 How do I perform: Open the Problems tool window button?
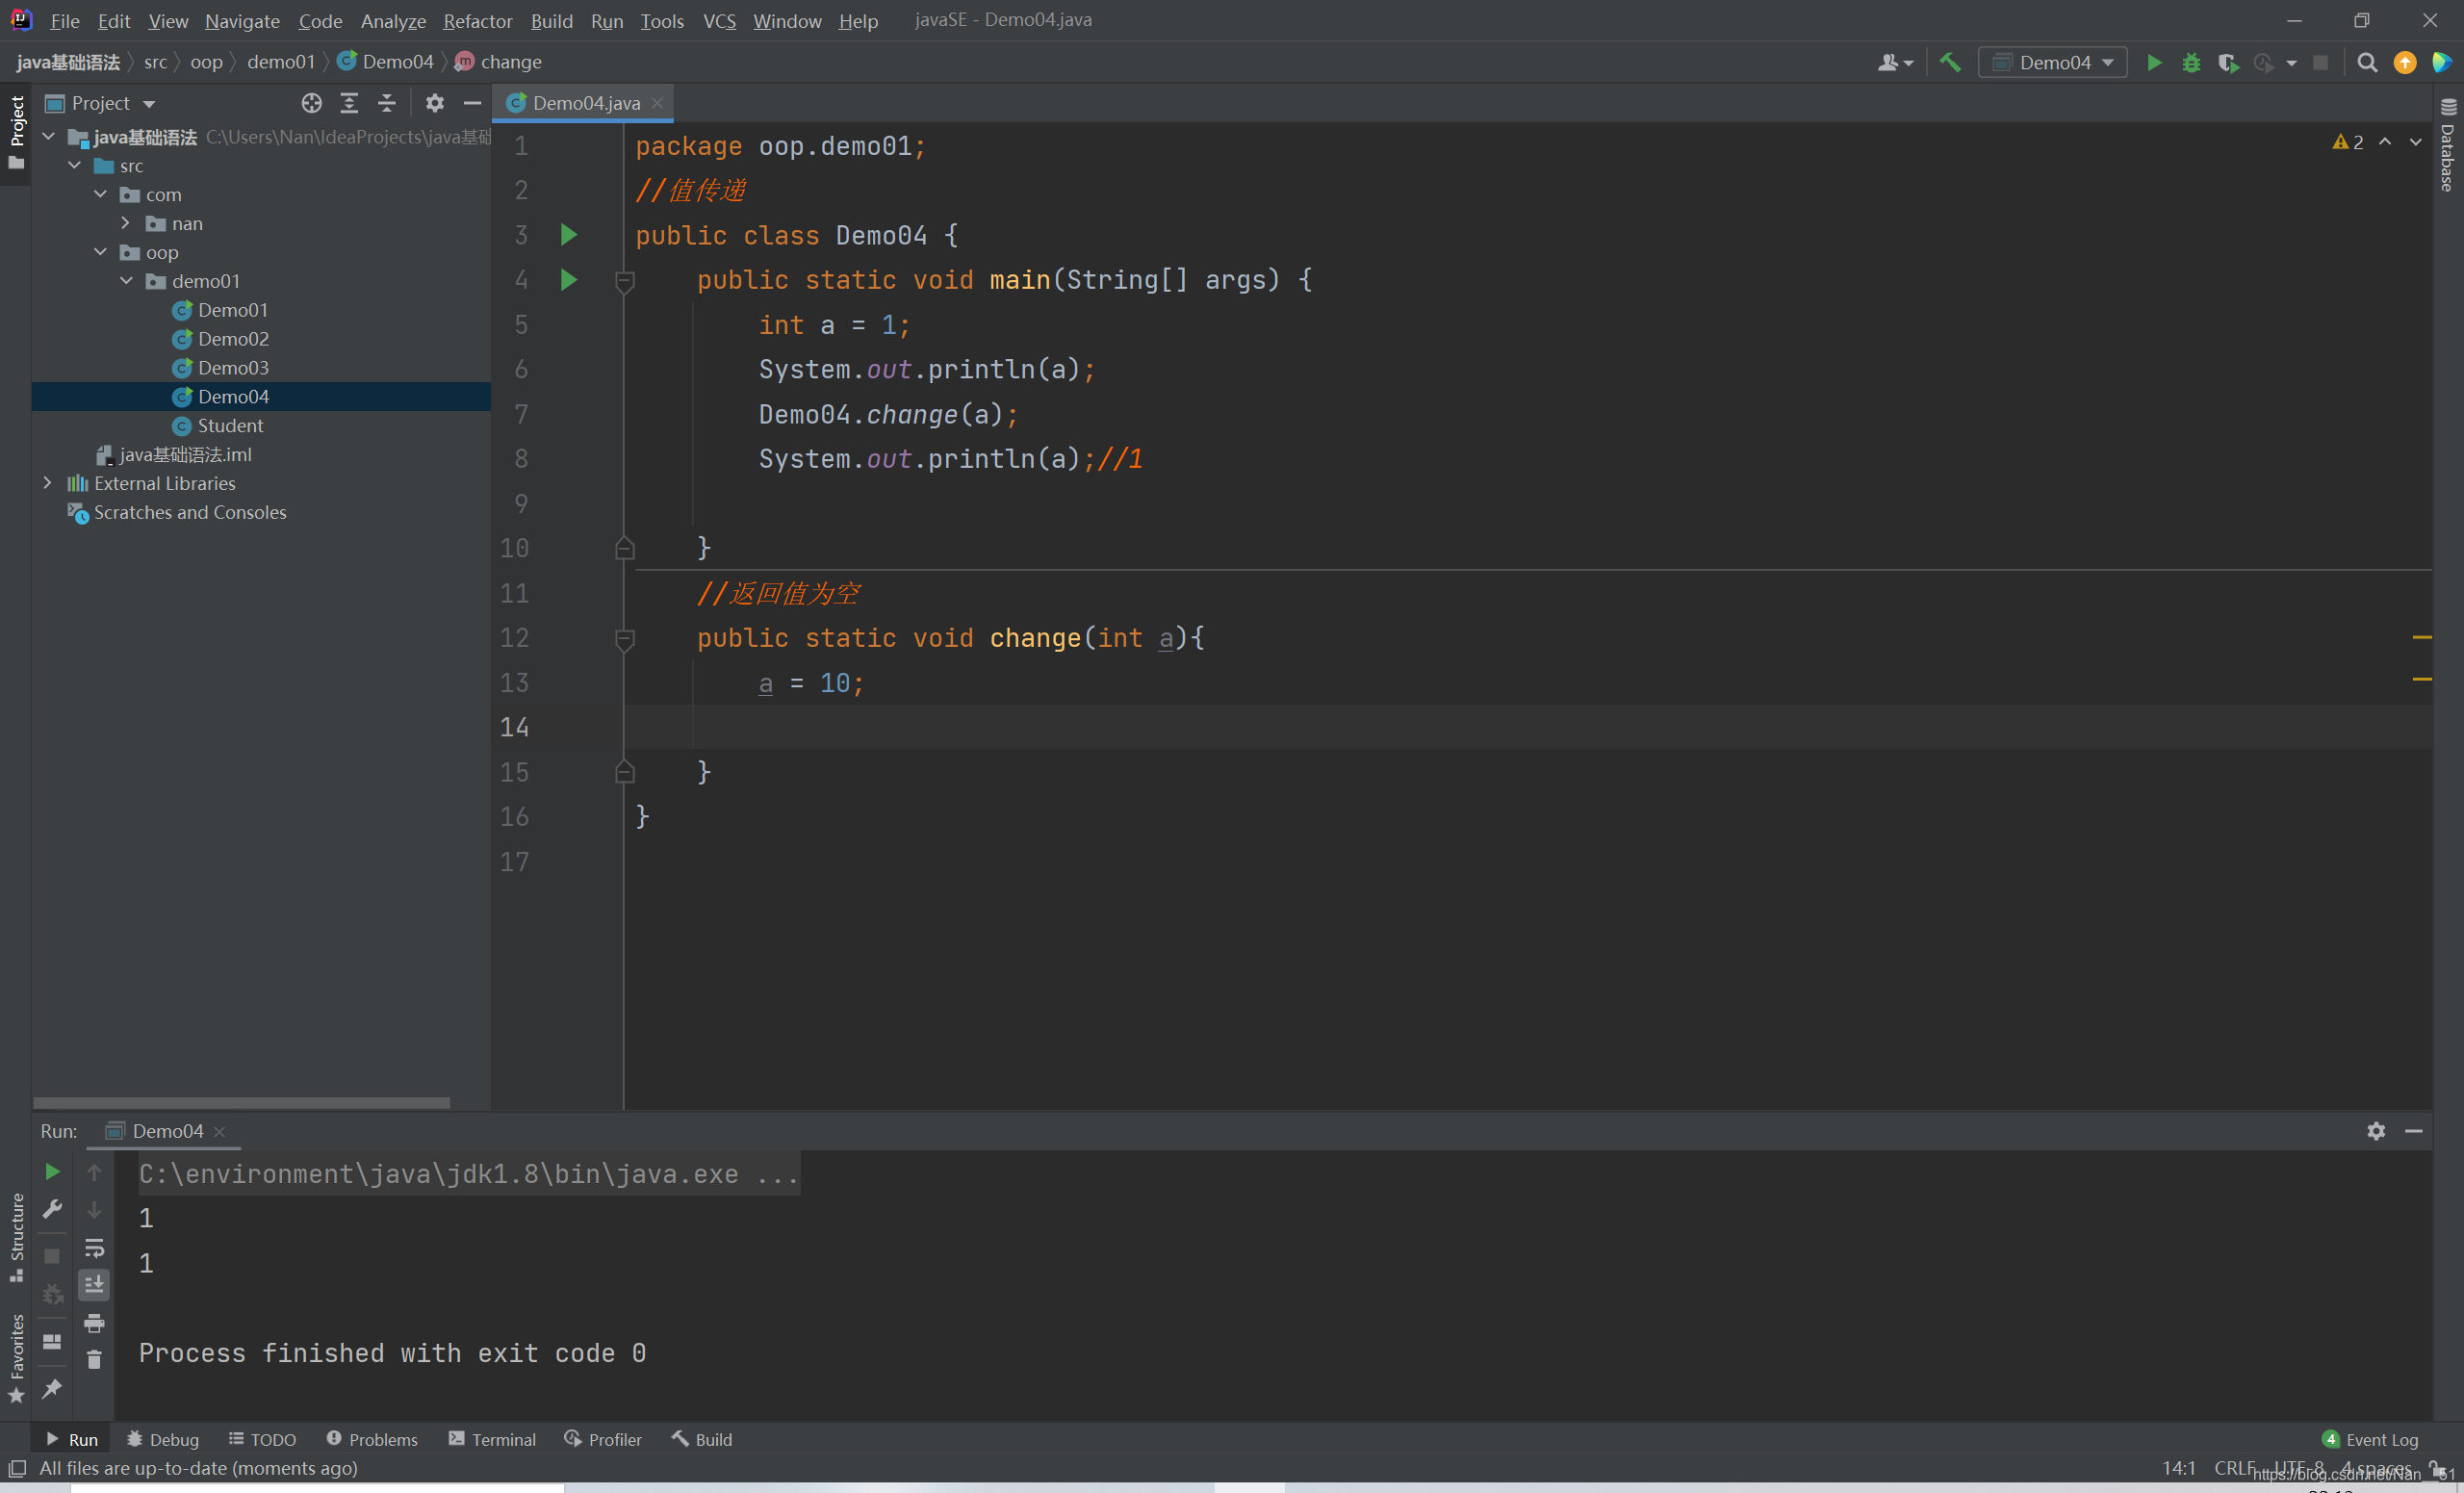pos(372,1439)
